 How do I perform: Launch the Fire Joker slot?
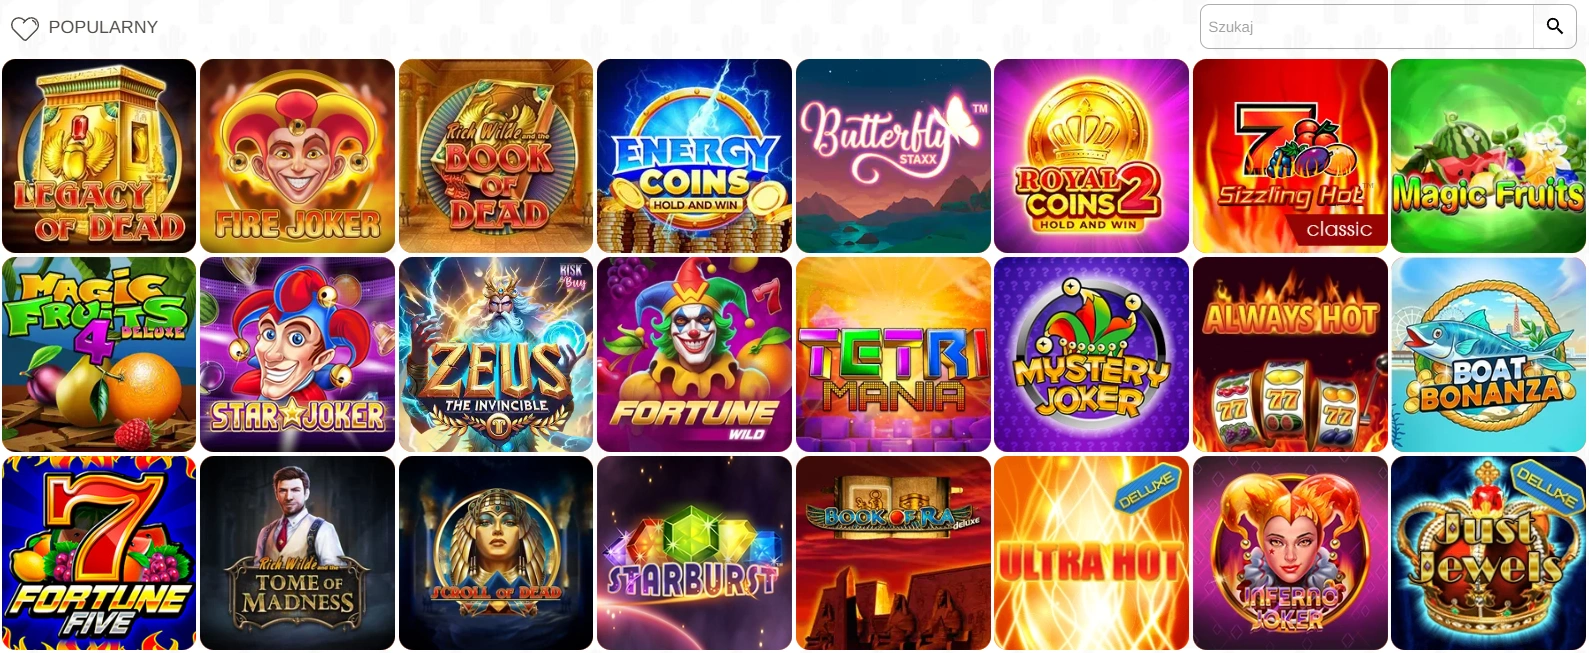297,156
